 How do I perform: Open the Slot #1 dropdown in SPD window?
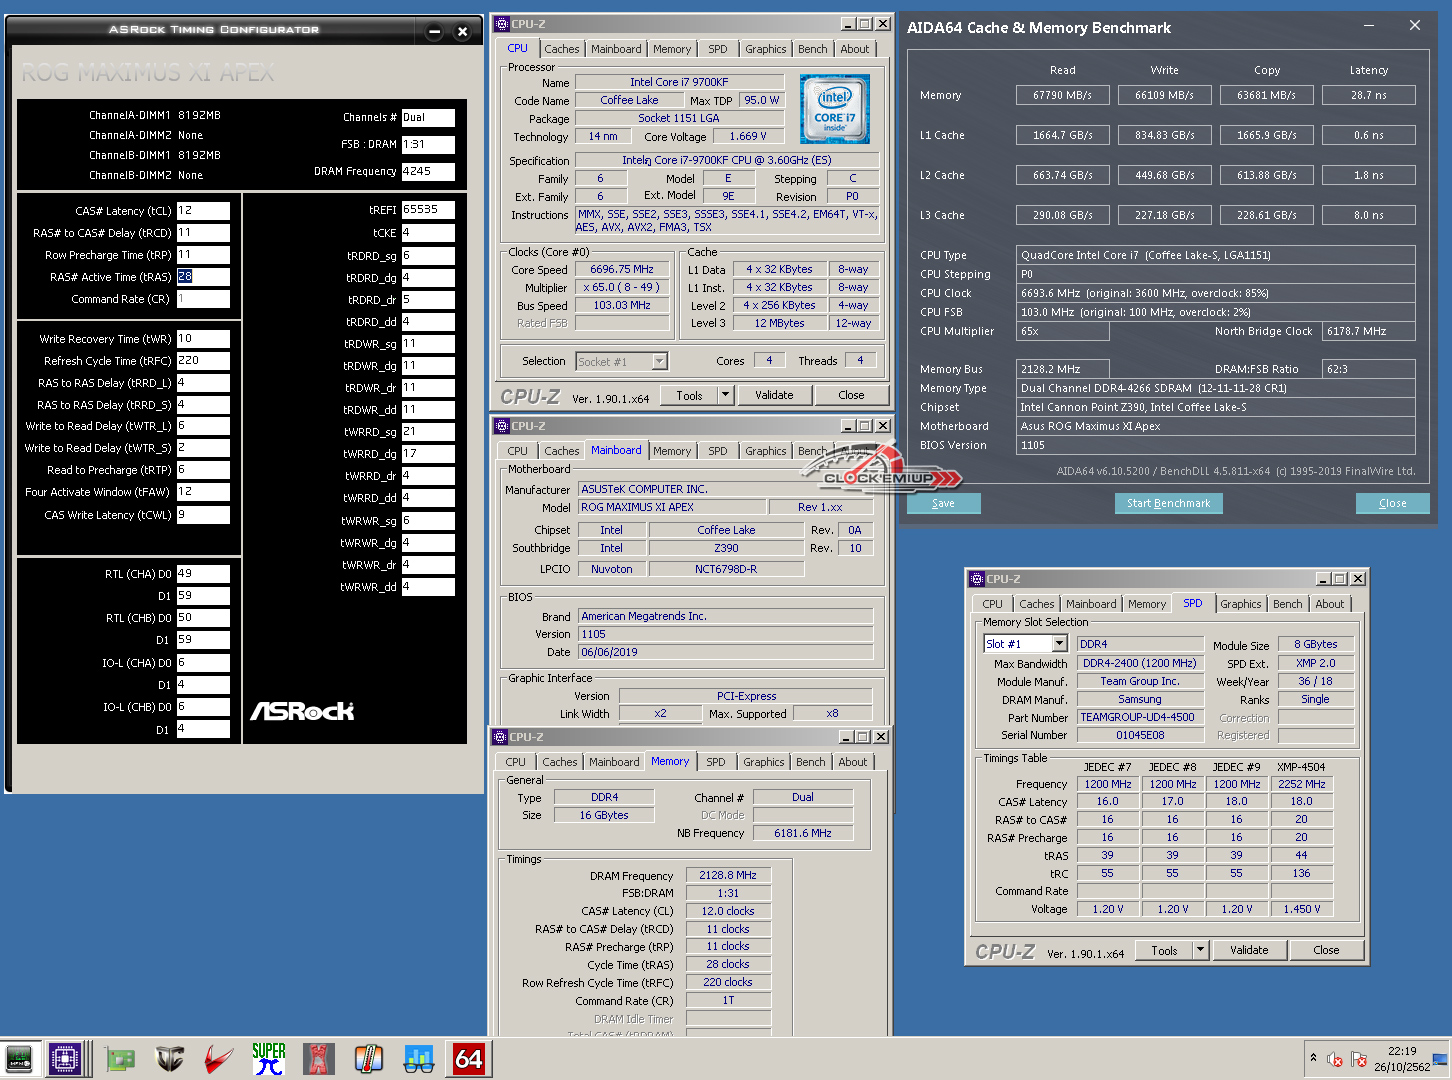pyautogui.click(x=1059, y=644)
